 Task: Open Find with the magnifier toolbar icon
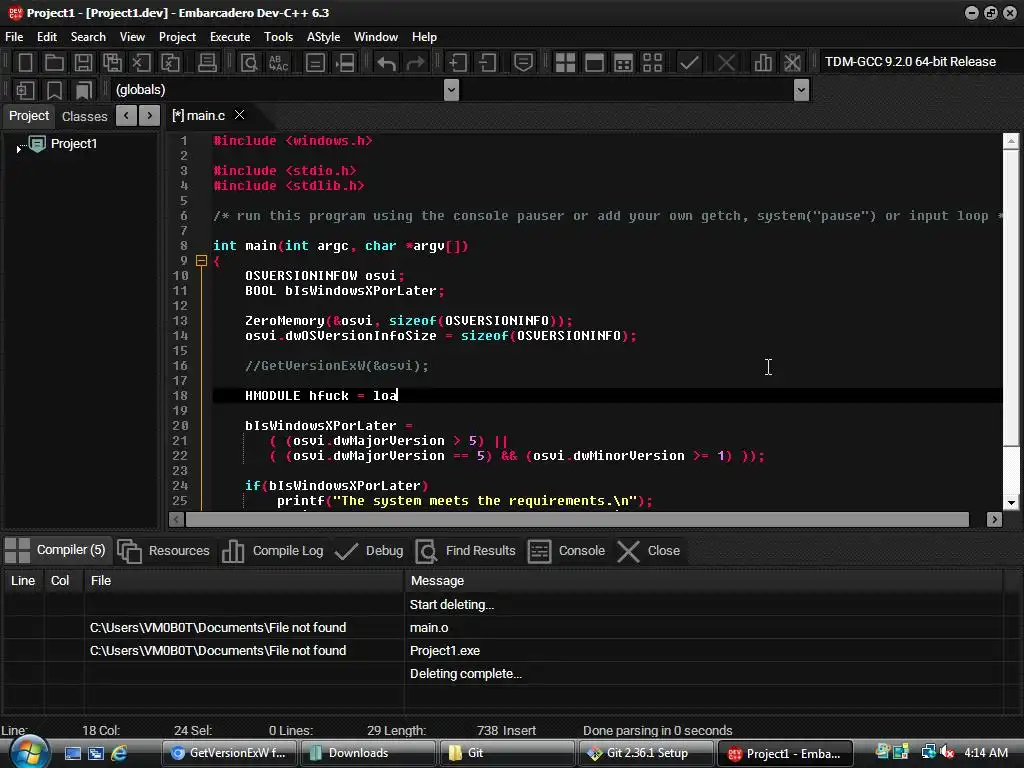tap(249, 63)
